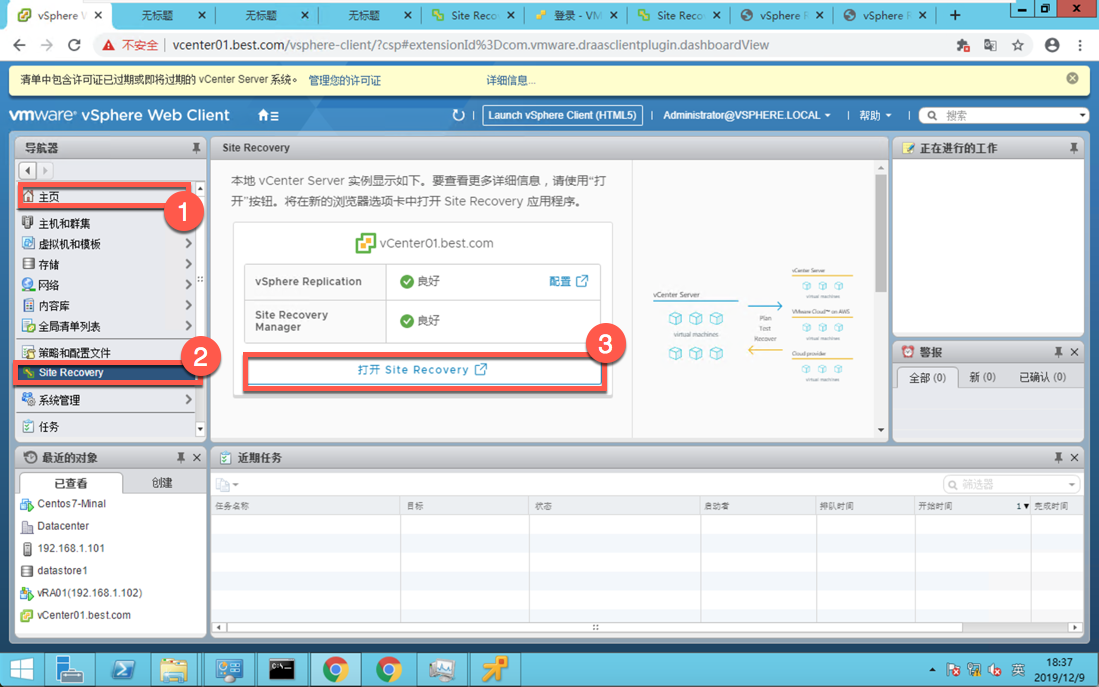Close the Recent Objects panel

(x=197, y=457)
